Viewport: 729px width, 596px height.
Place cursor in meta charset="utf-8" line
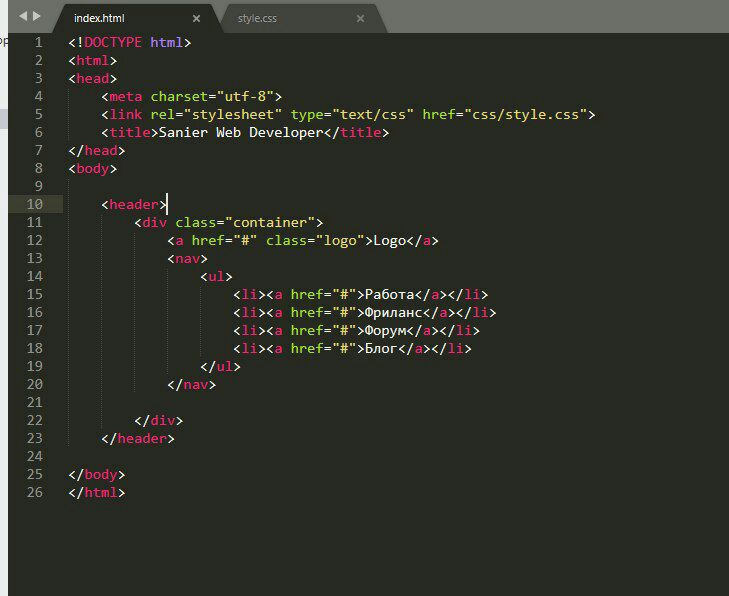point(192,96)
